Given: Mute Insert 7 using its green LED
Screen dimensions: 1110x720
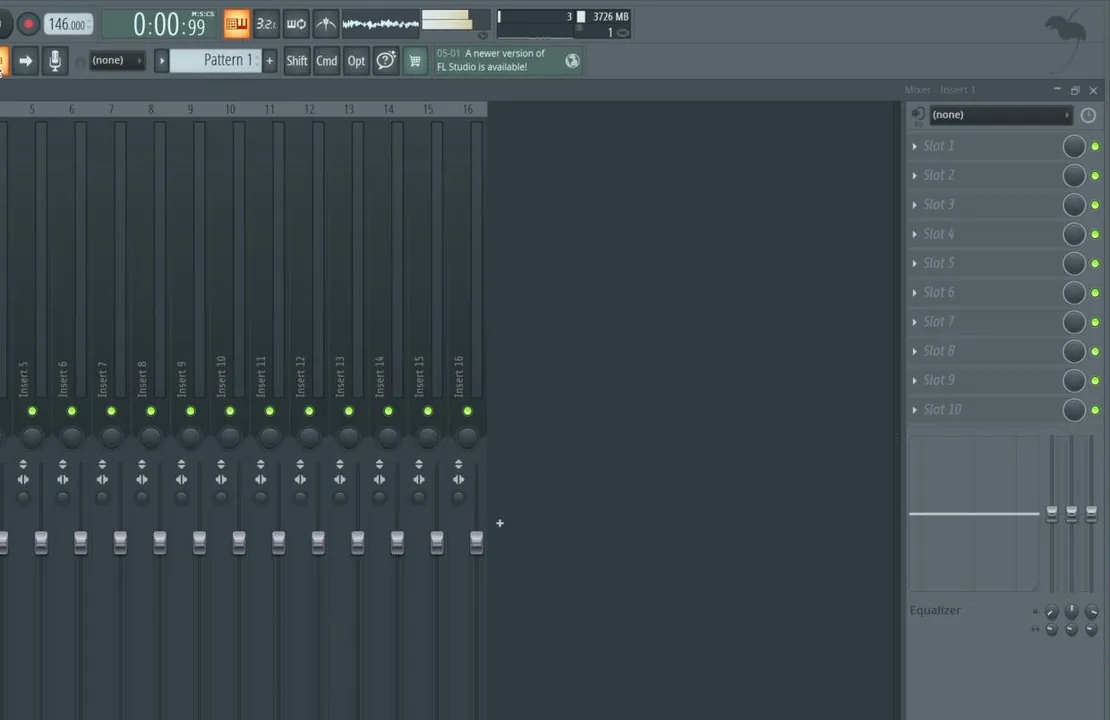Looking at the screenshot, I should [x=111, y=411].
